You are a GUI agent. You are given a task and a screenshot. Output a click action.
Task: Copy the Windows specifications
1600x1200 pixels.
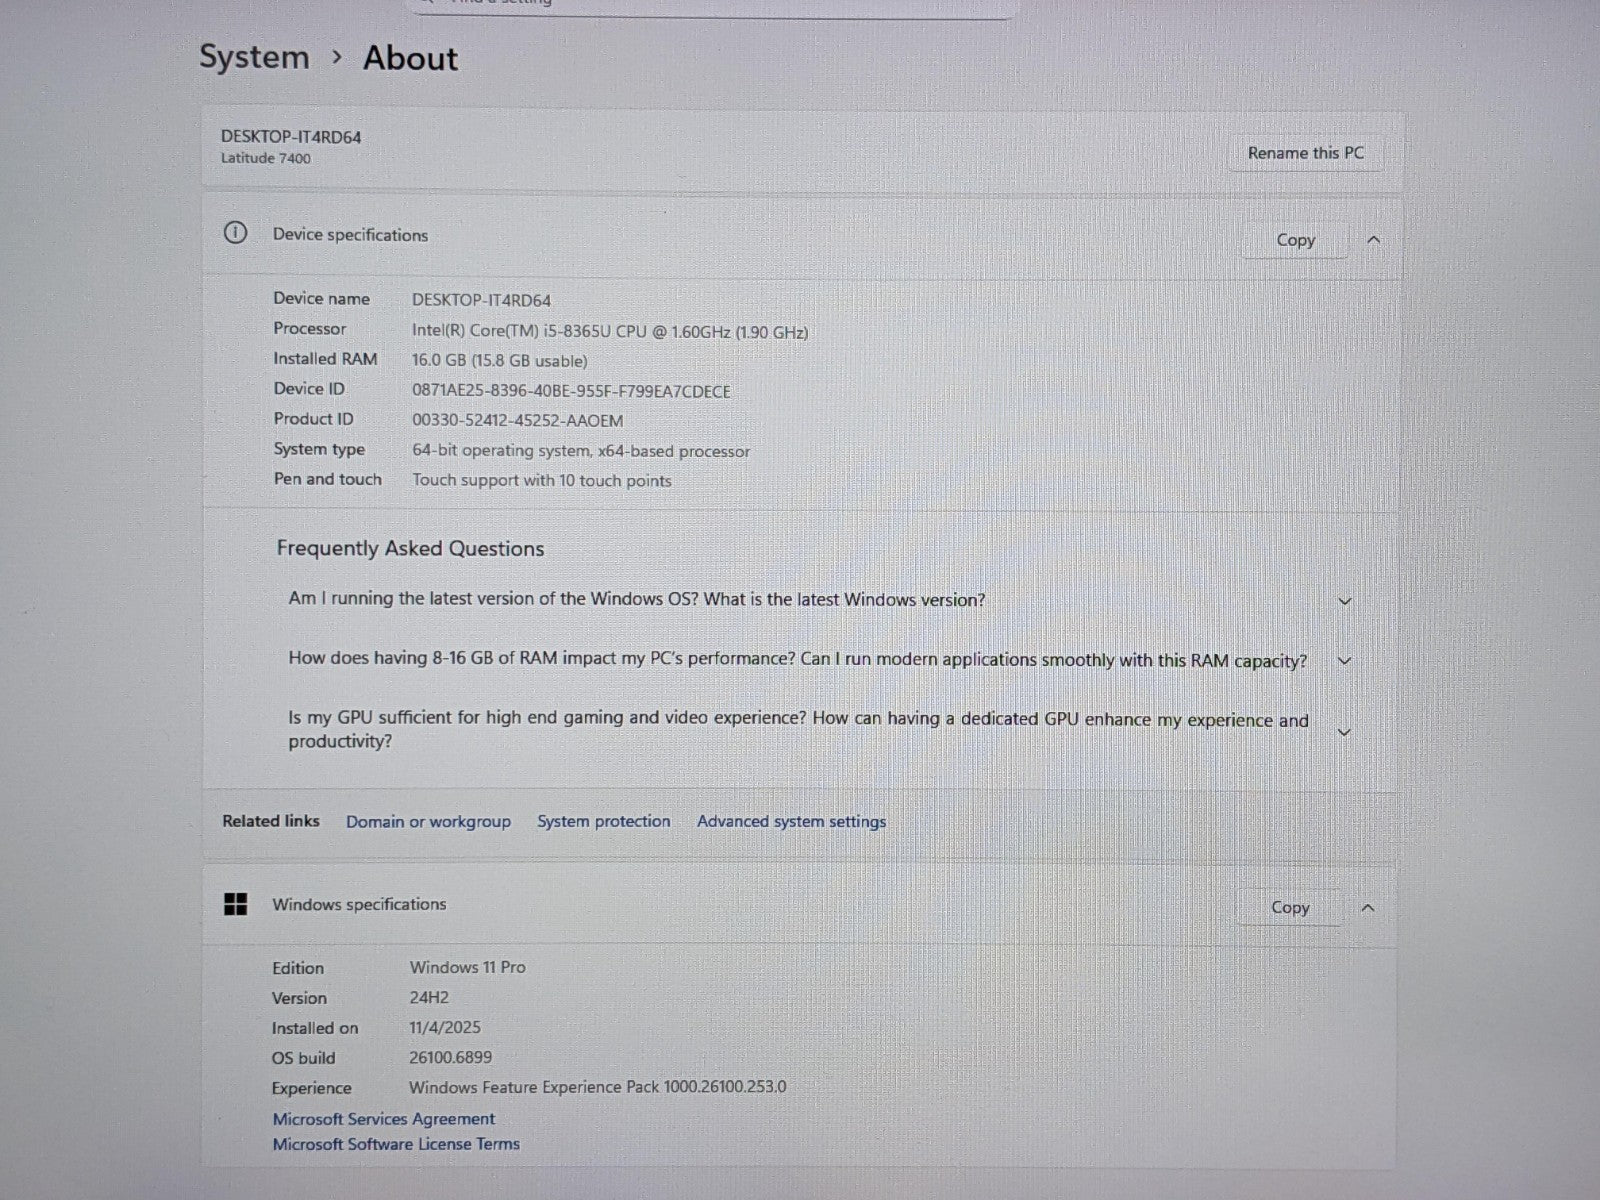point(1289,908)
